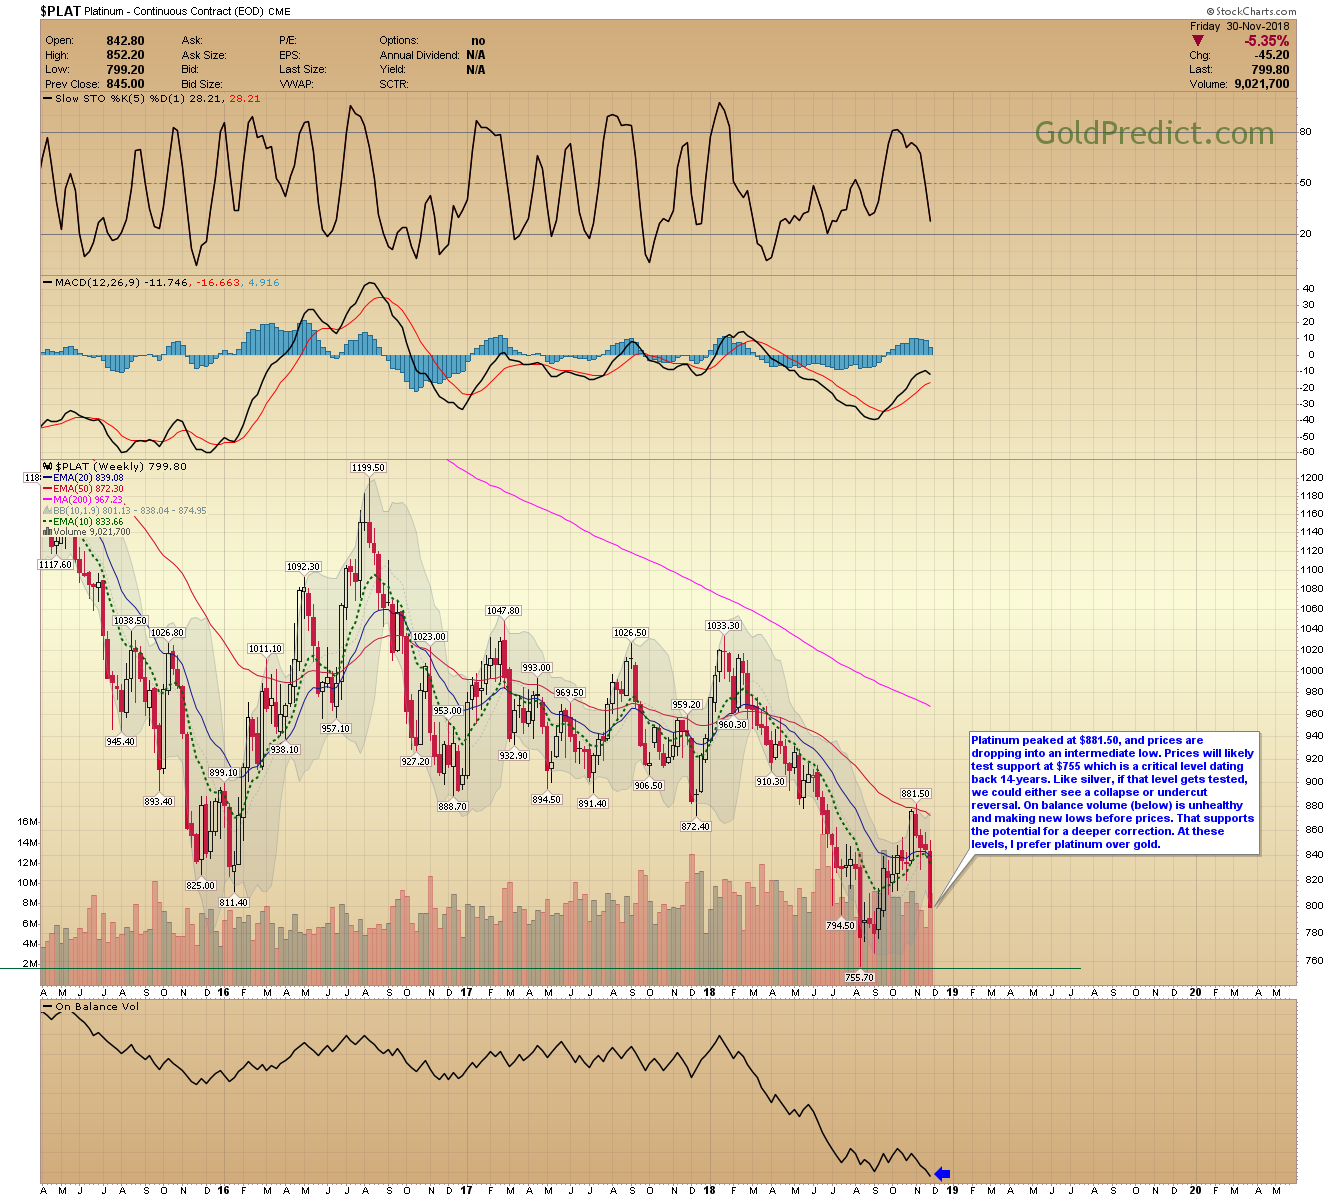Click the 'On Balance Vol' panel label
The width and height of the screenshot is (1340, 1200).
[97, 1007]
